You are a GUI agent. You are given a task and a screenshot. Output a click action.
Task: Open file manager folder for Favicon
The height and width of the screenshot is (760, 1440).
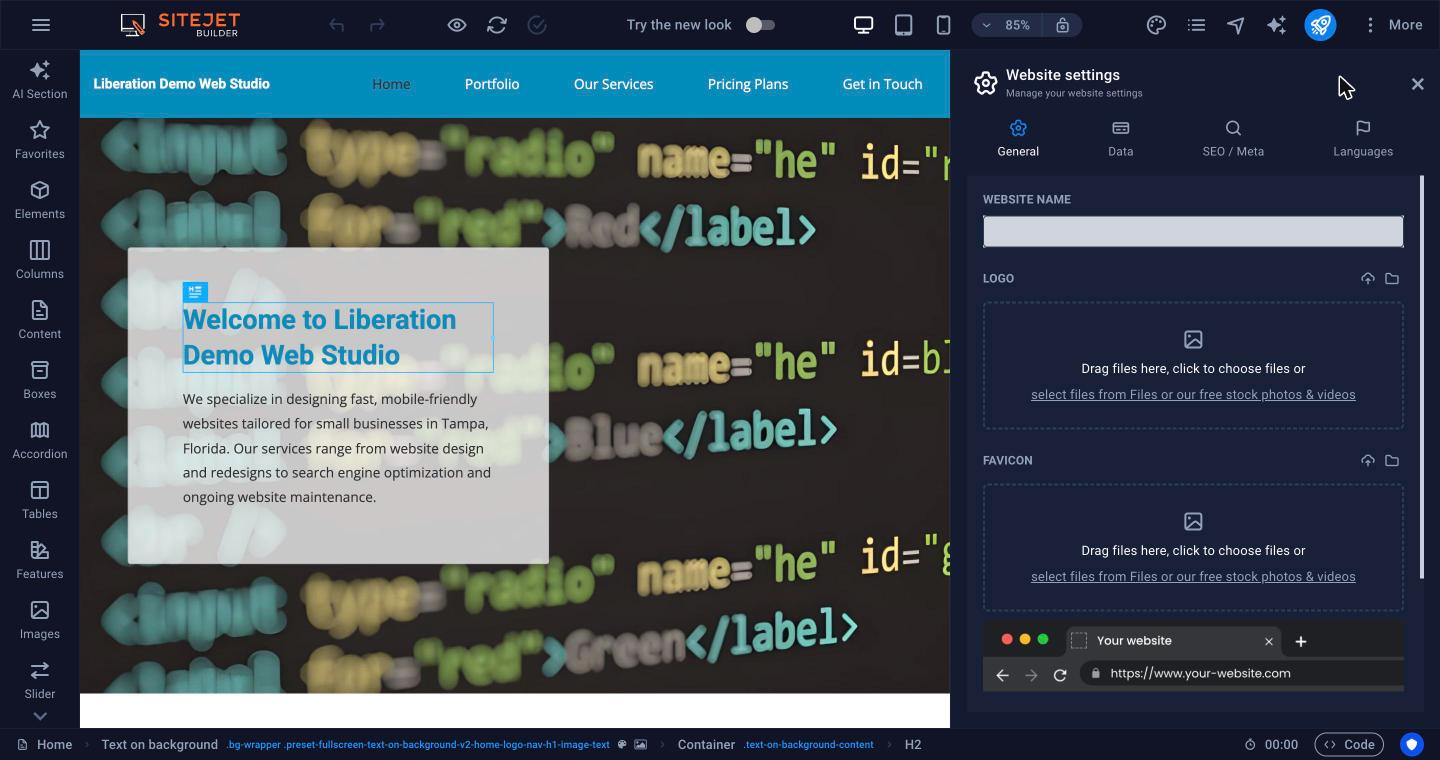click(1392, 461)
